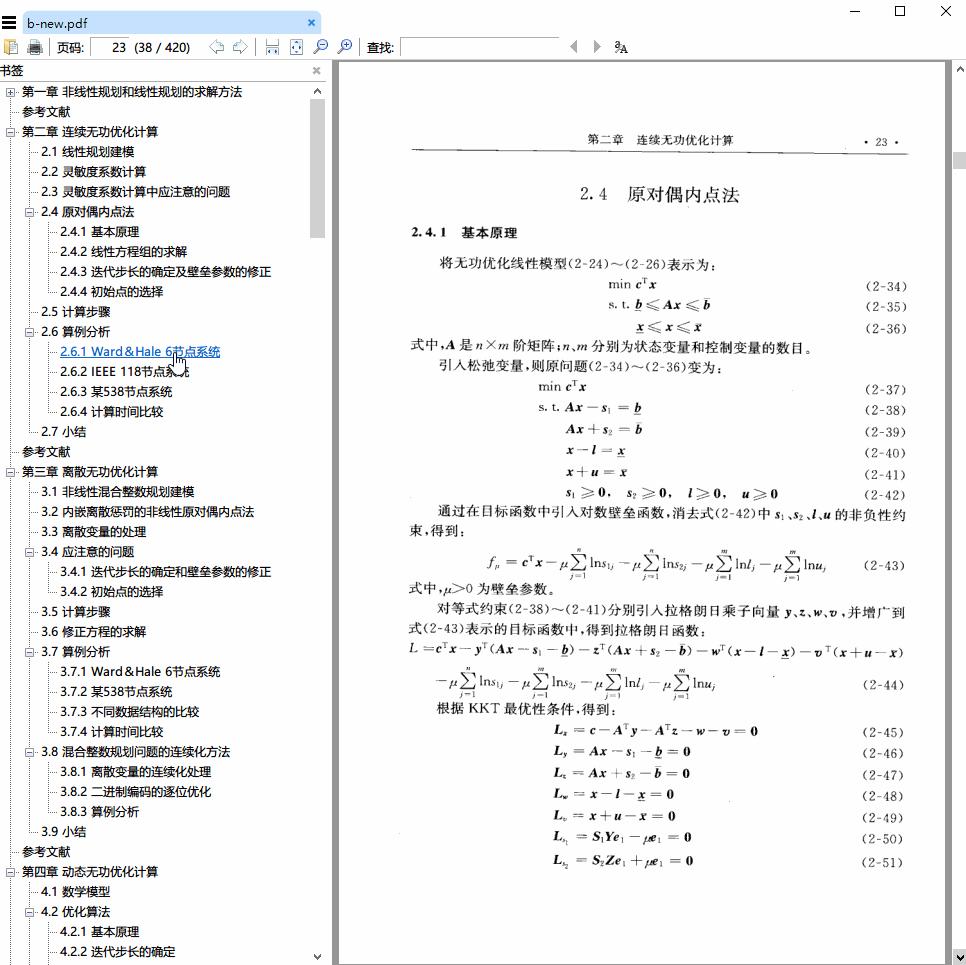
Task: Open bookmark 3.4.2 初始点的选择
Action: tap(112, 592)
